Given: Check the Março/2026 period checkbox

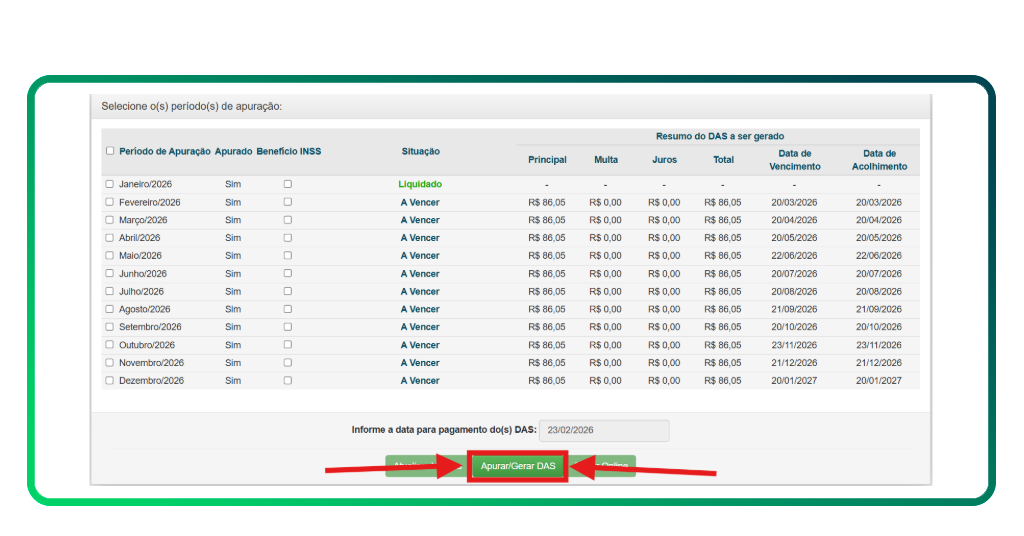Looking at the screenshot, I should (110, 220).
